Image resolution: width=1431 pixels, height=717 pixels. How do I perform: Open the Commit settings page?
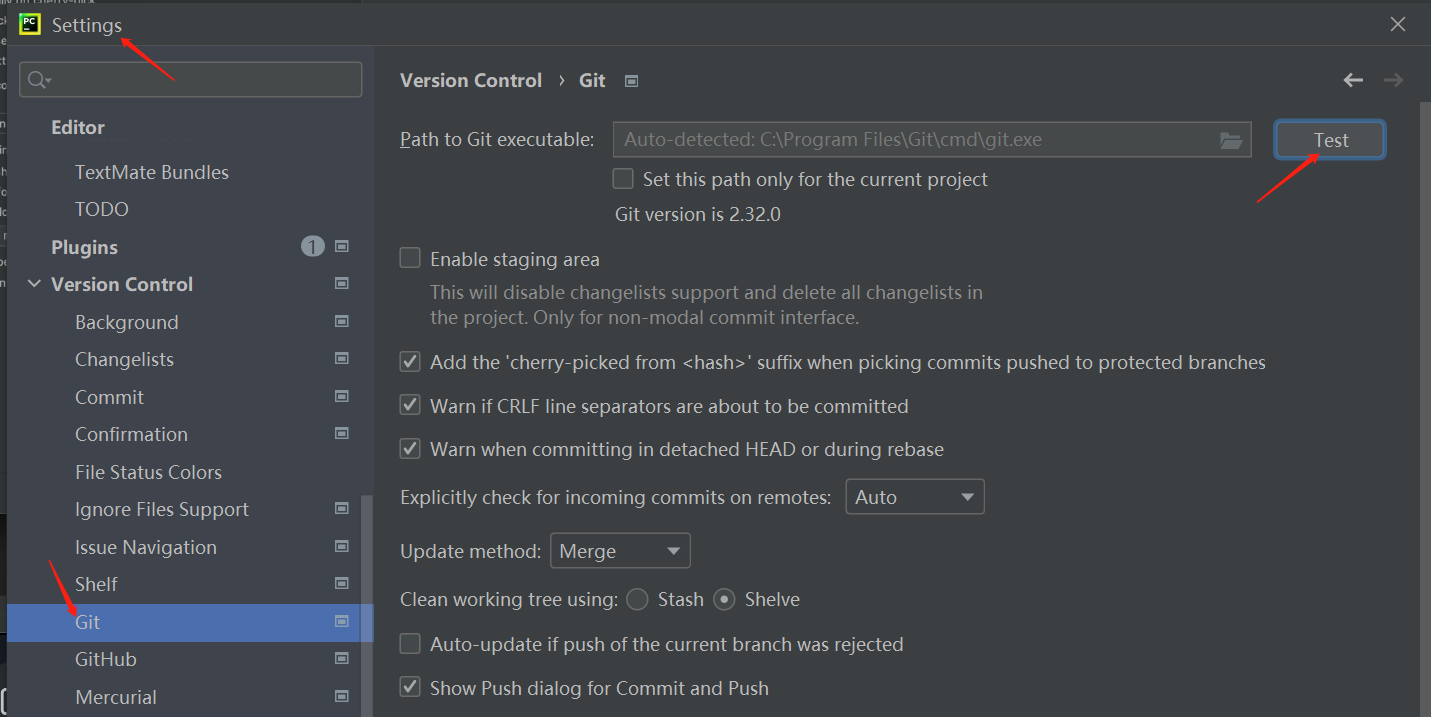(x=109, y=397)
